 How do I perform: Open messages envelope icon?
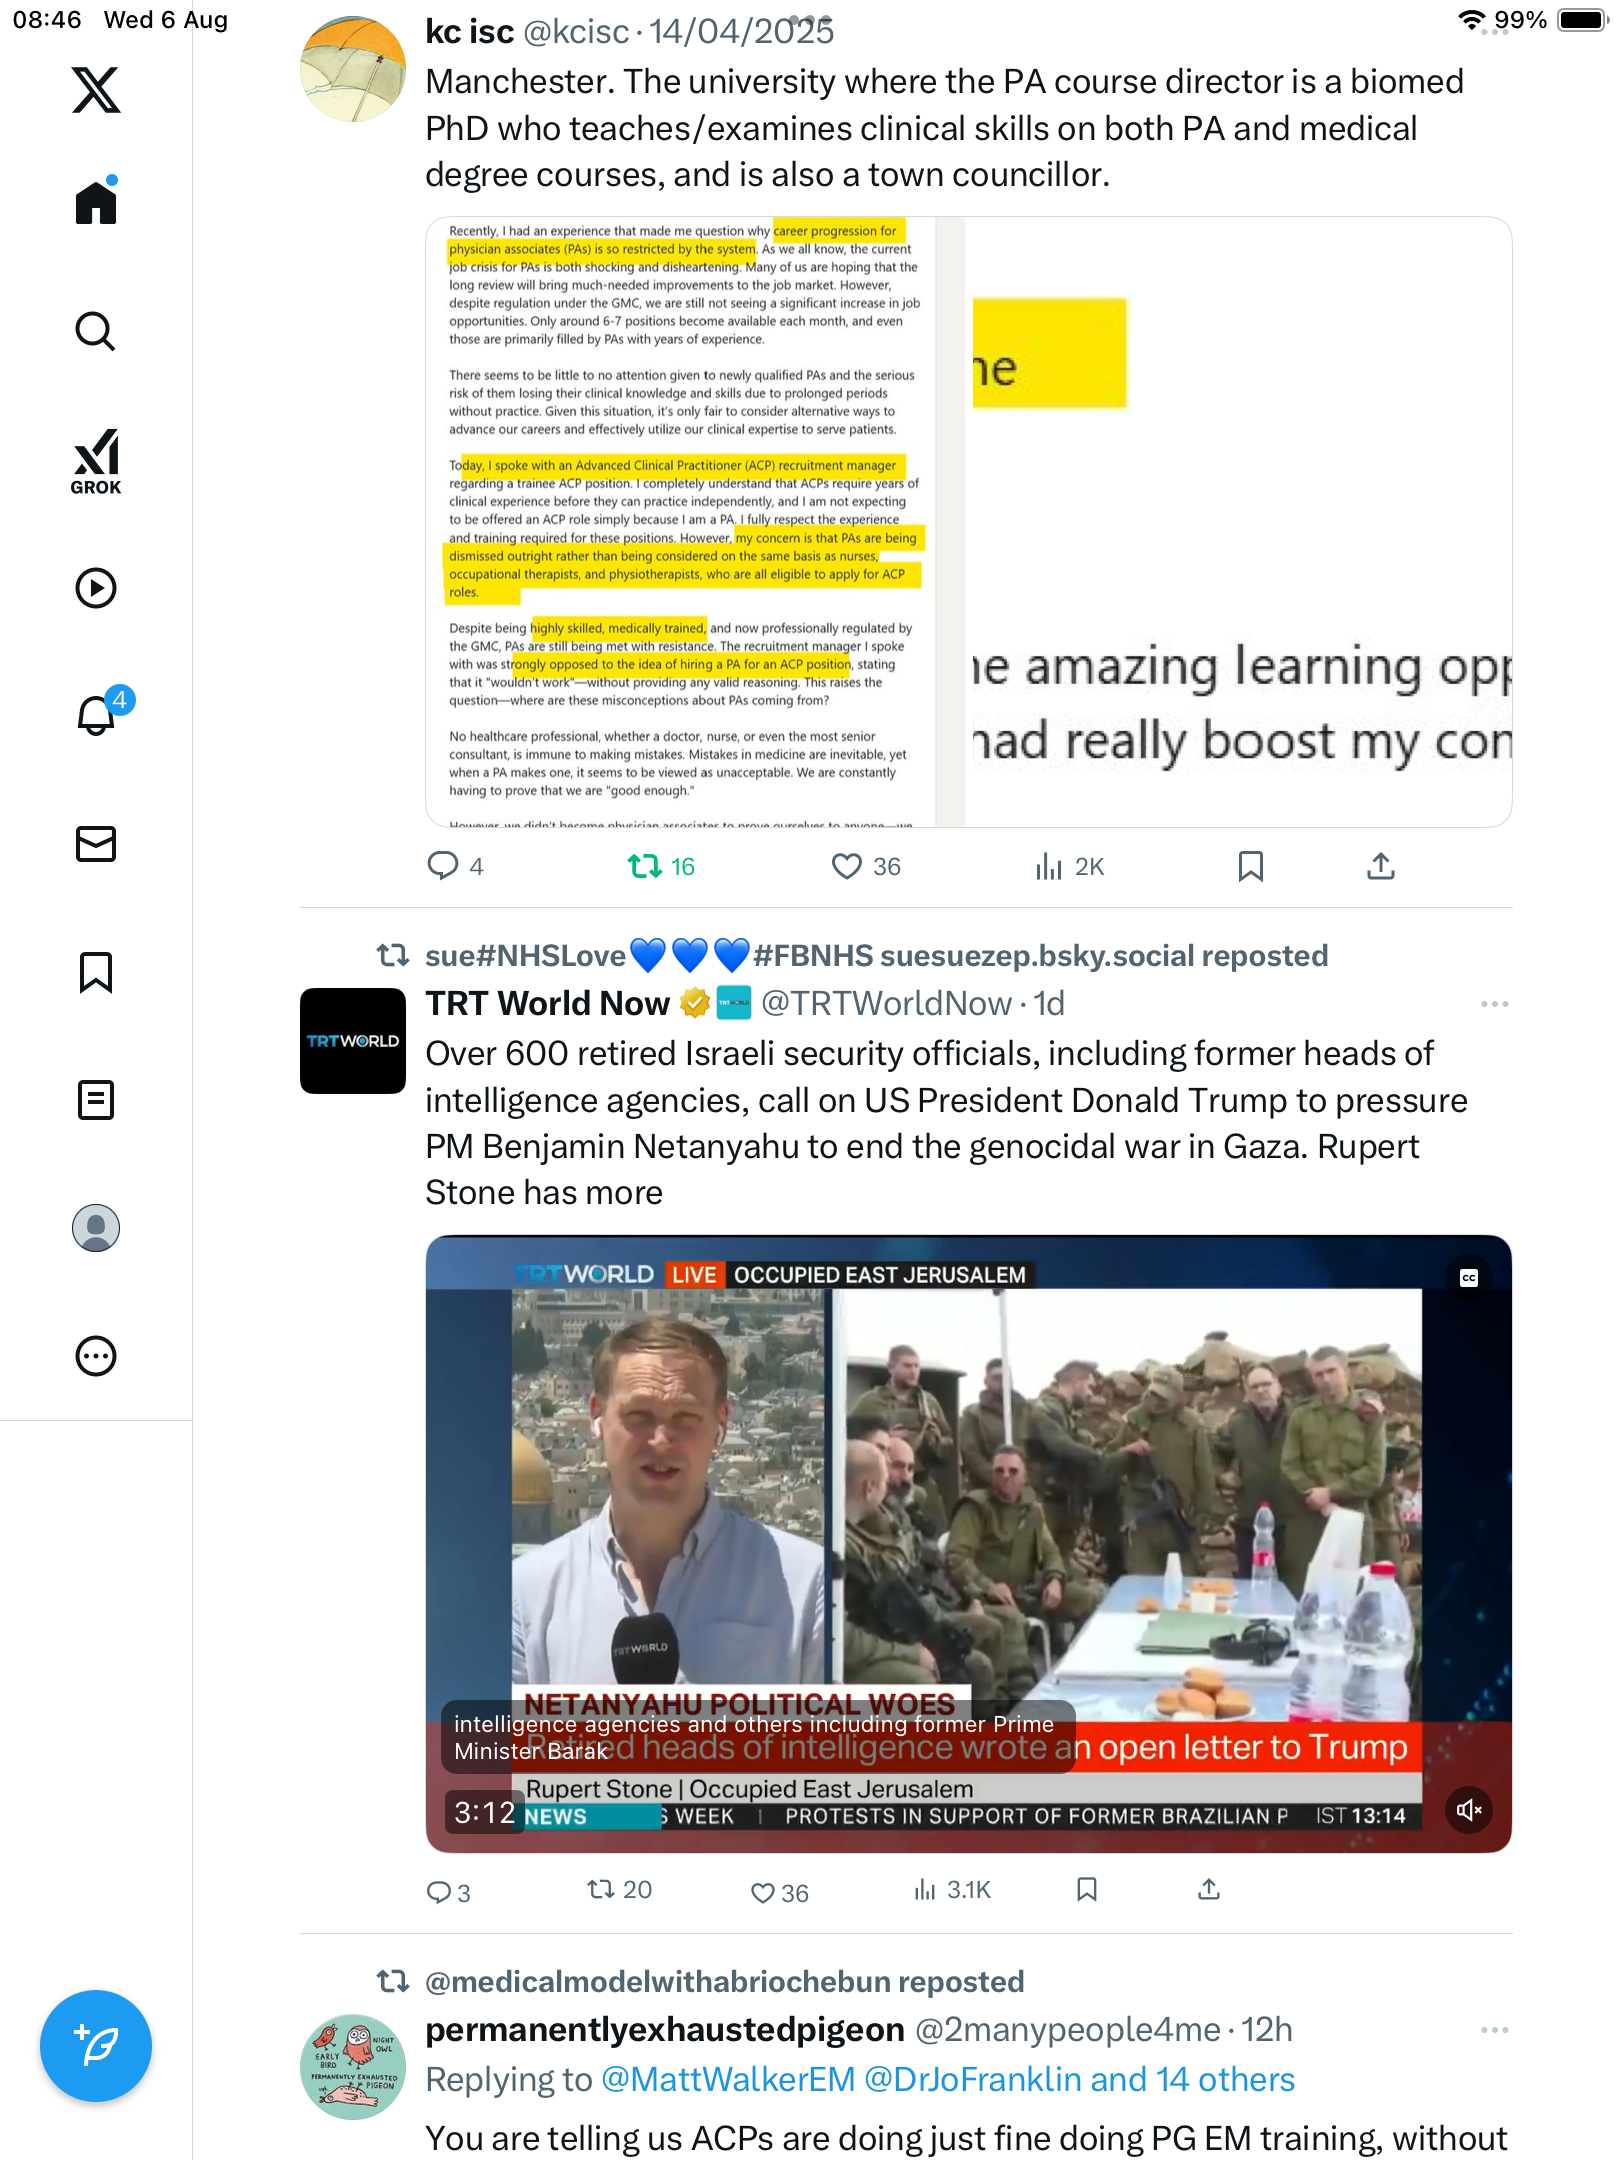pyautogui.click(x=96, y=844)
